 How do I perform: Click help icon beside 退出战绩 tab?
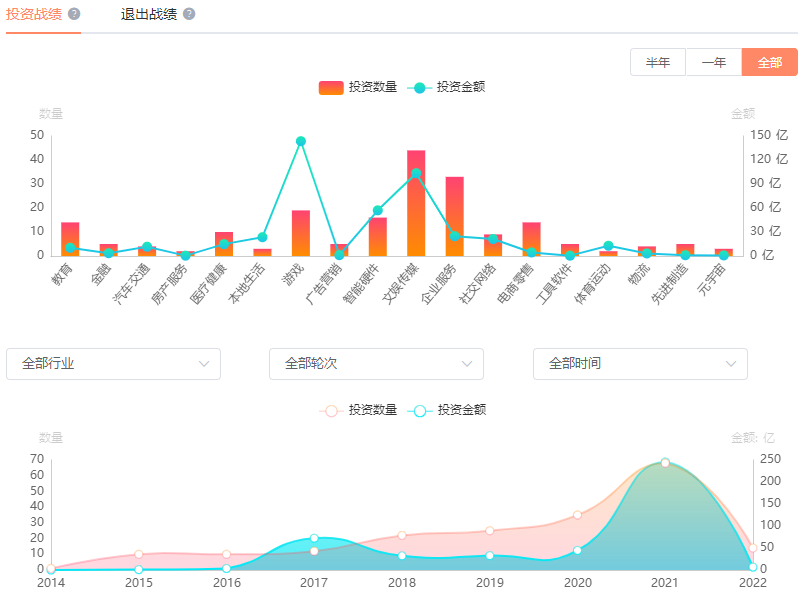click(189, 15)
